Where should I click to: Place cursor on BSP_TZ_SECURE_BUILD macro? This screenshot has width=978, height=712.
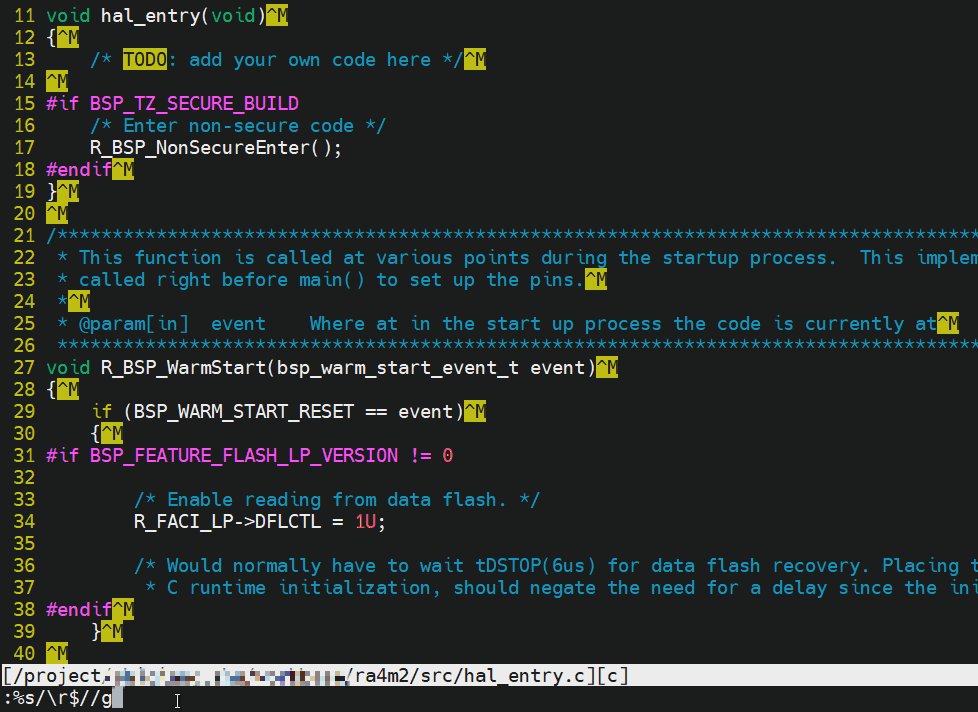pyautogui.click(x=194, y=103)
